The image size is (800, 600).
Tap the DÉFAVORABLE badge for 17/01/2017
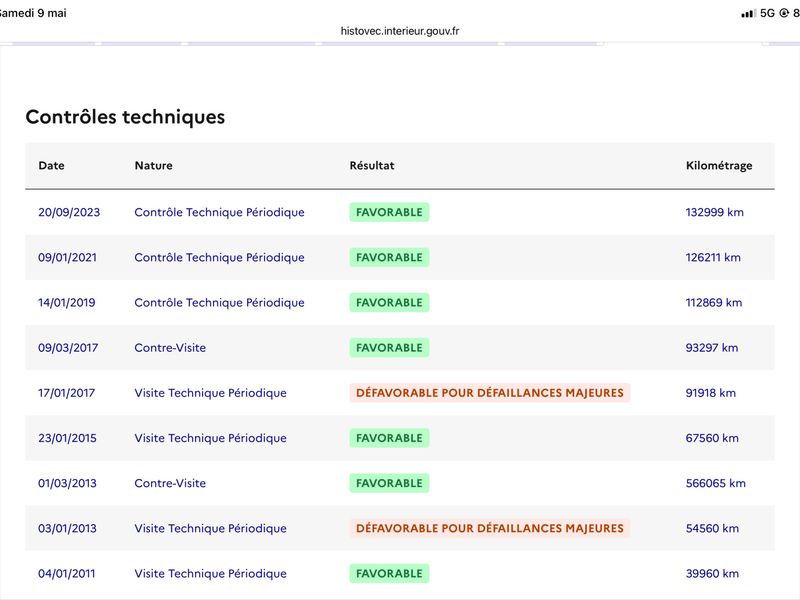tap(490, 393)
